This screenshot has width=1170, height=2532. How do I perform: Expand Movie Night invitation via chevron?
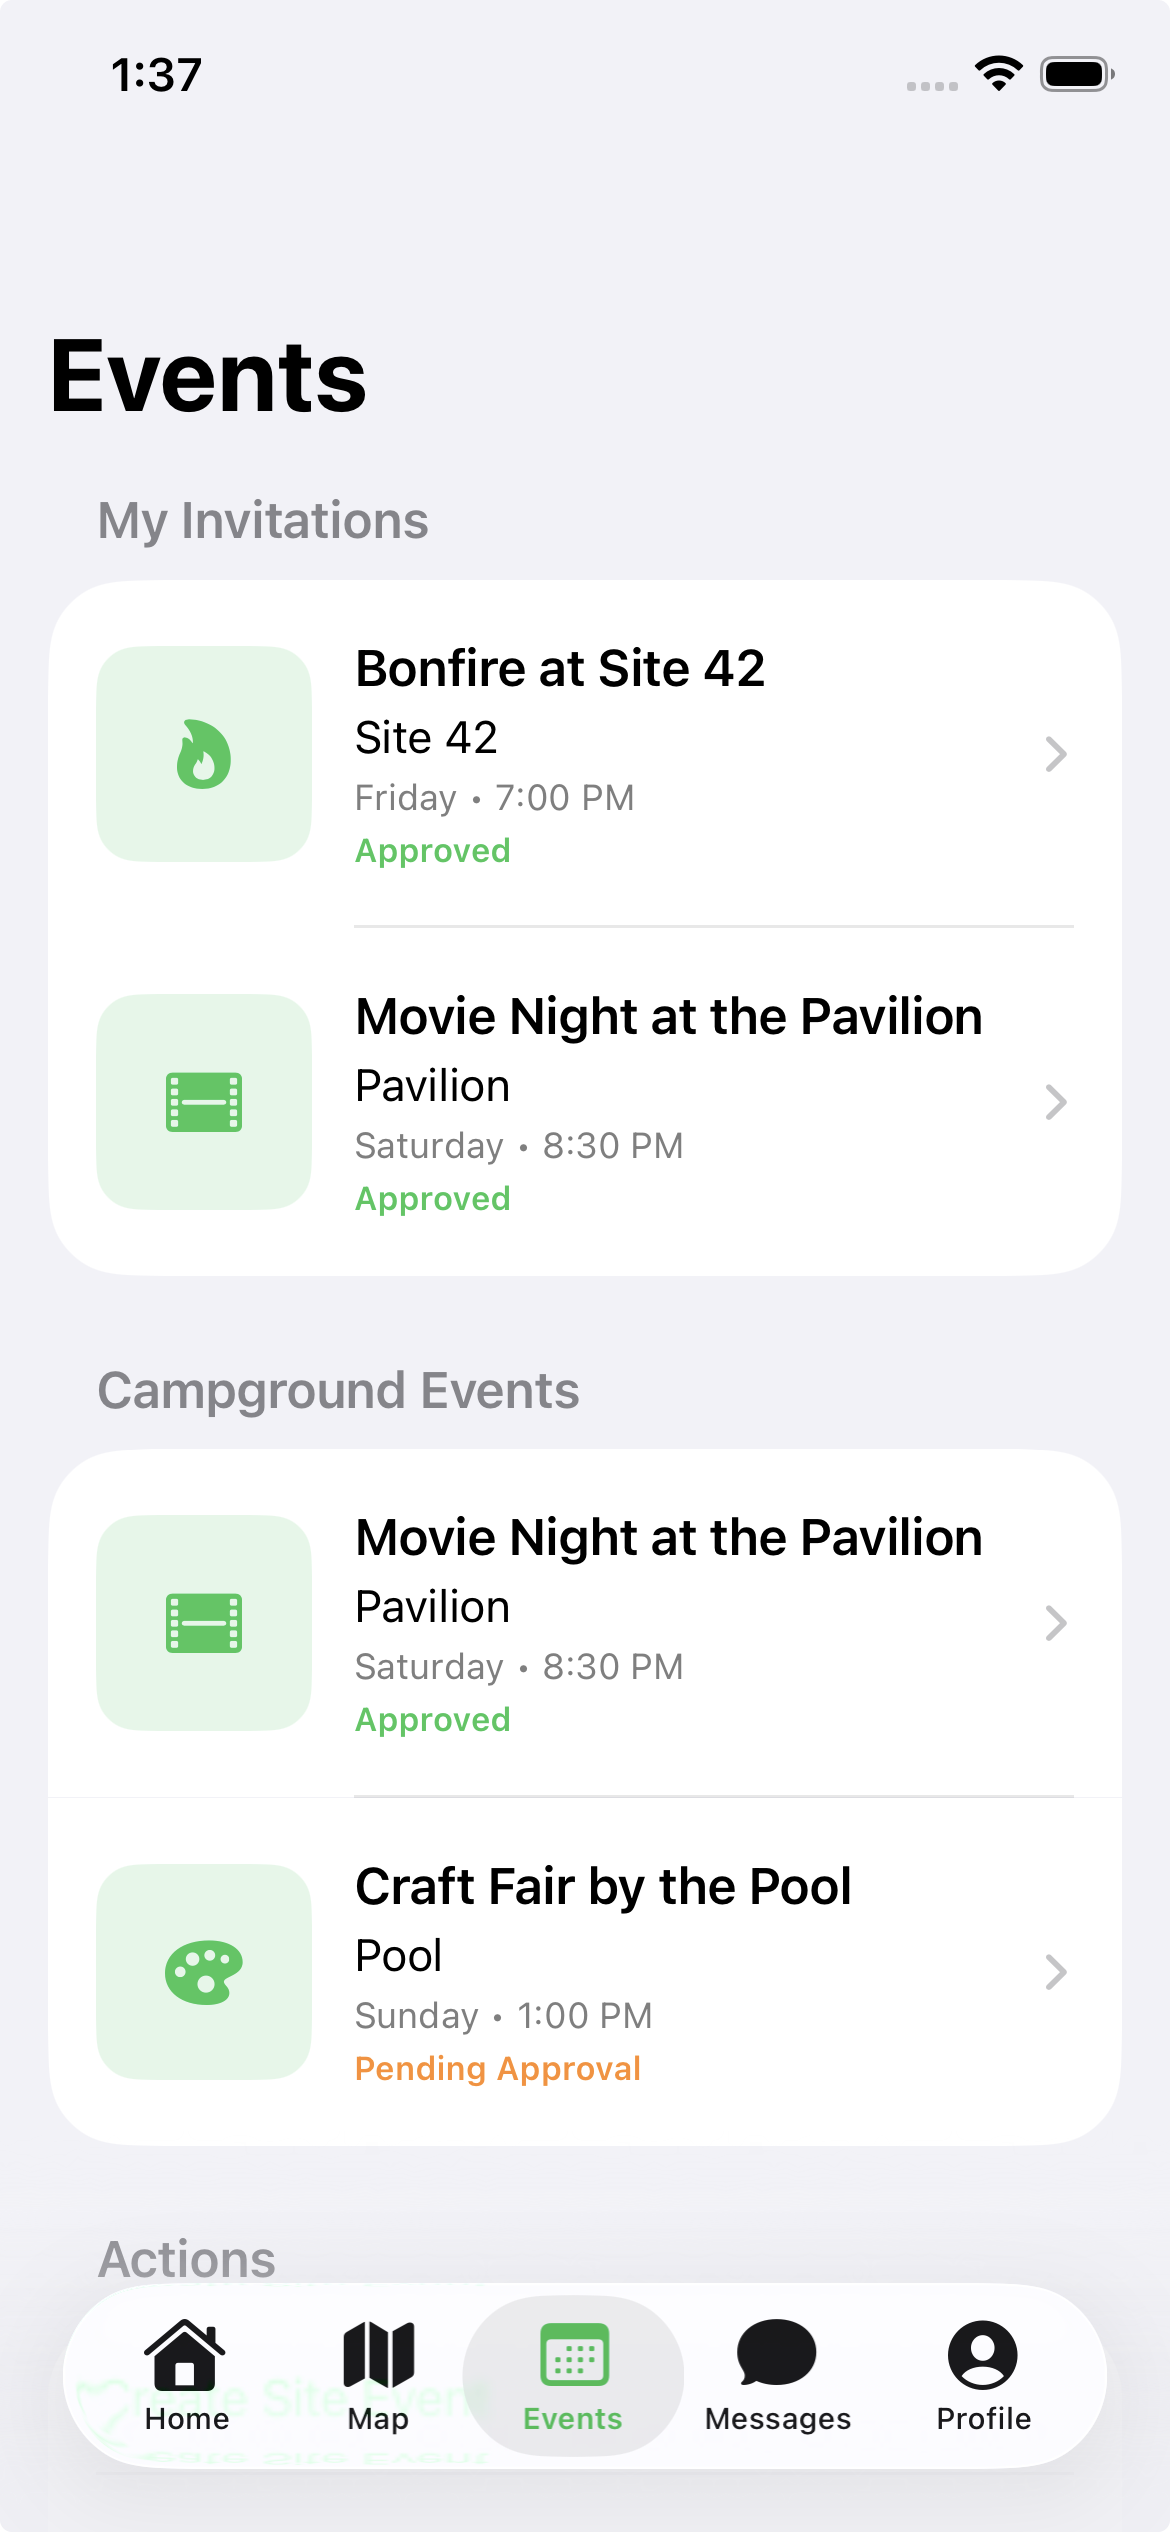coord(1056,1102)
